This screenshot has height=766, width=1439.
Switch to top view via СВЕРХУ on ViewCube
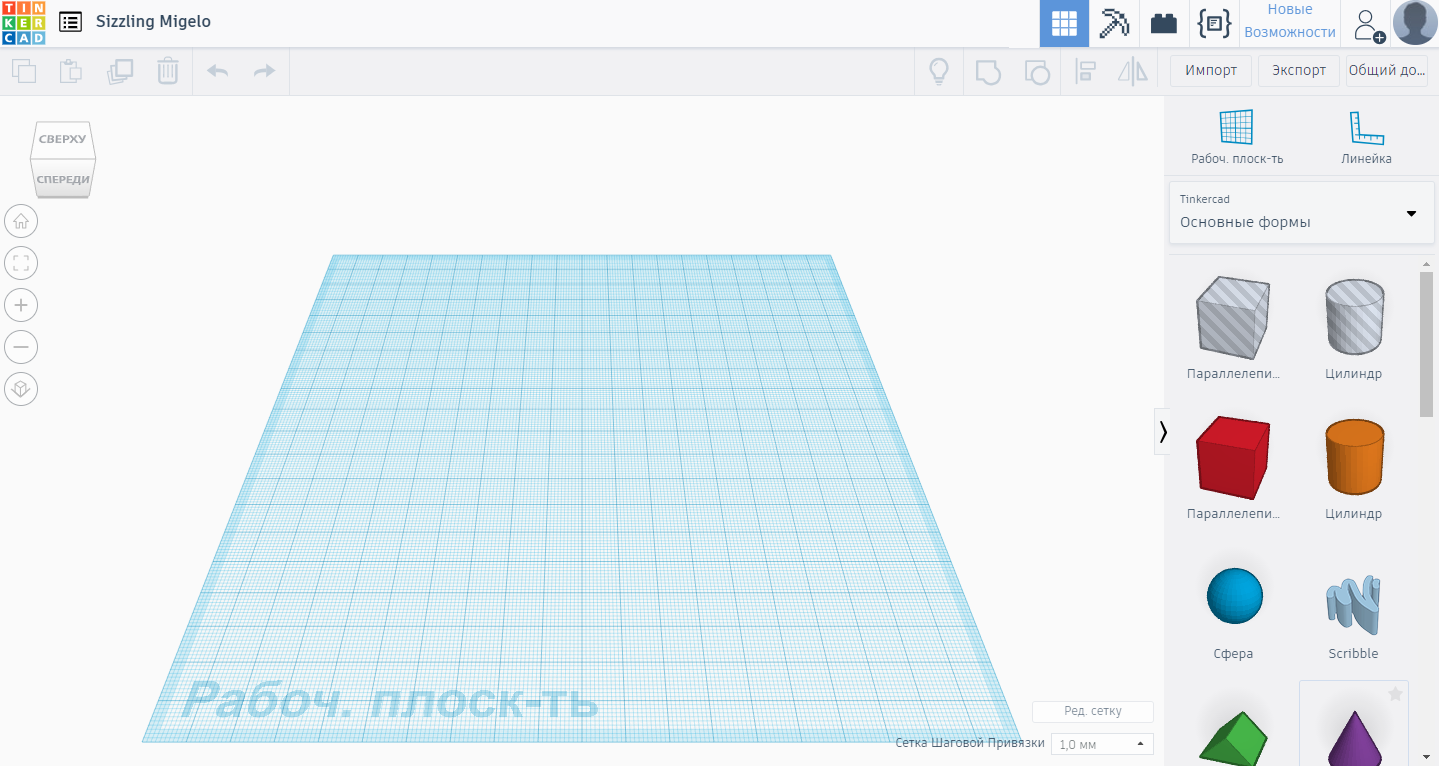[62, 139]
